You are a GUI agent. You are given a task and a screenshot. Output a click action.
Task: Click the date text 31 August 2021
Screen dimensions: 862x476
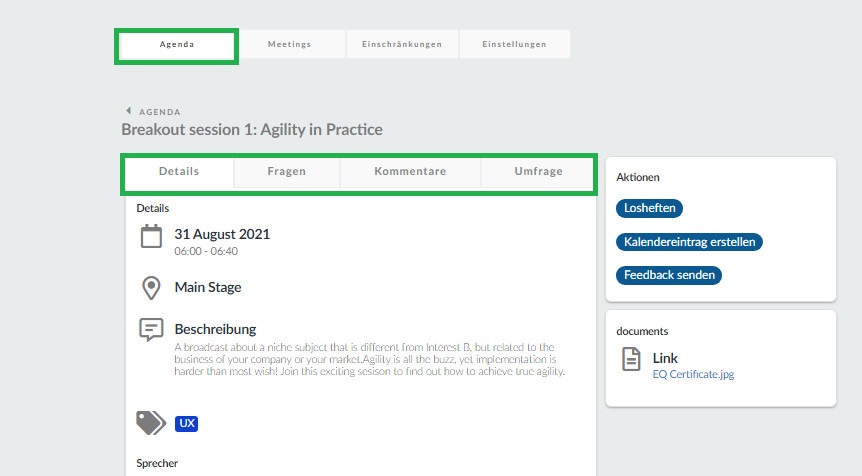pos(222,234)
